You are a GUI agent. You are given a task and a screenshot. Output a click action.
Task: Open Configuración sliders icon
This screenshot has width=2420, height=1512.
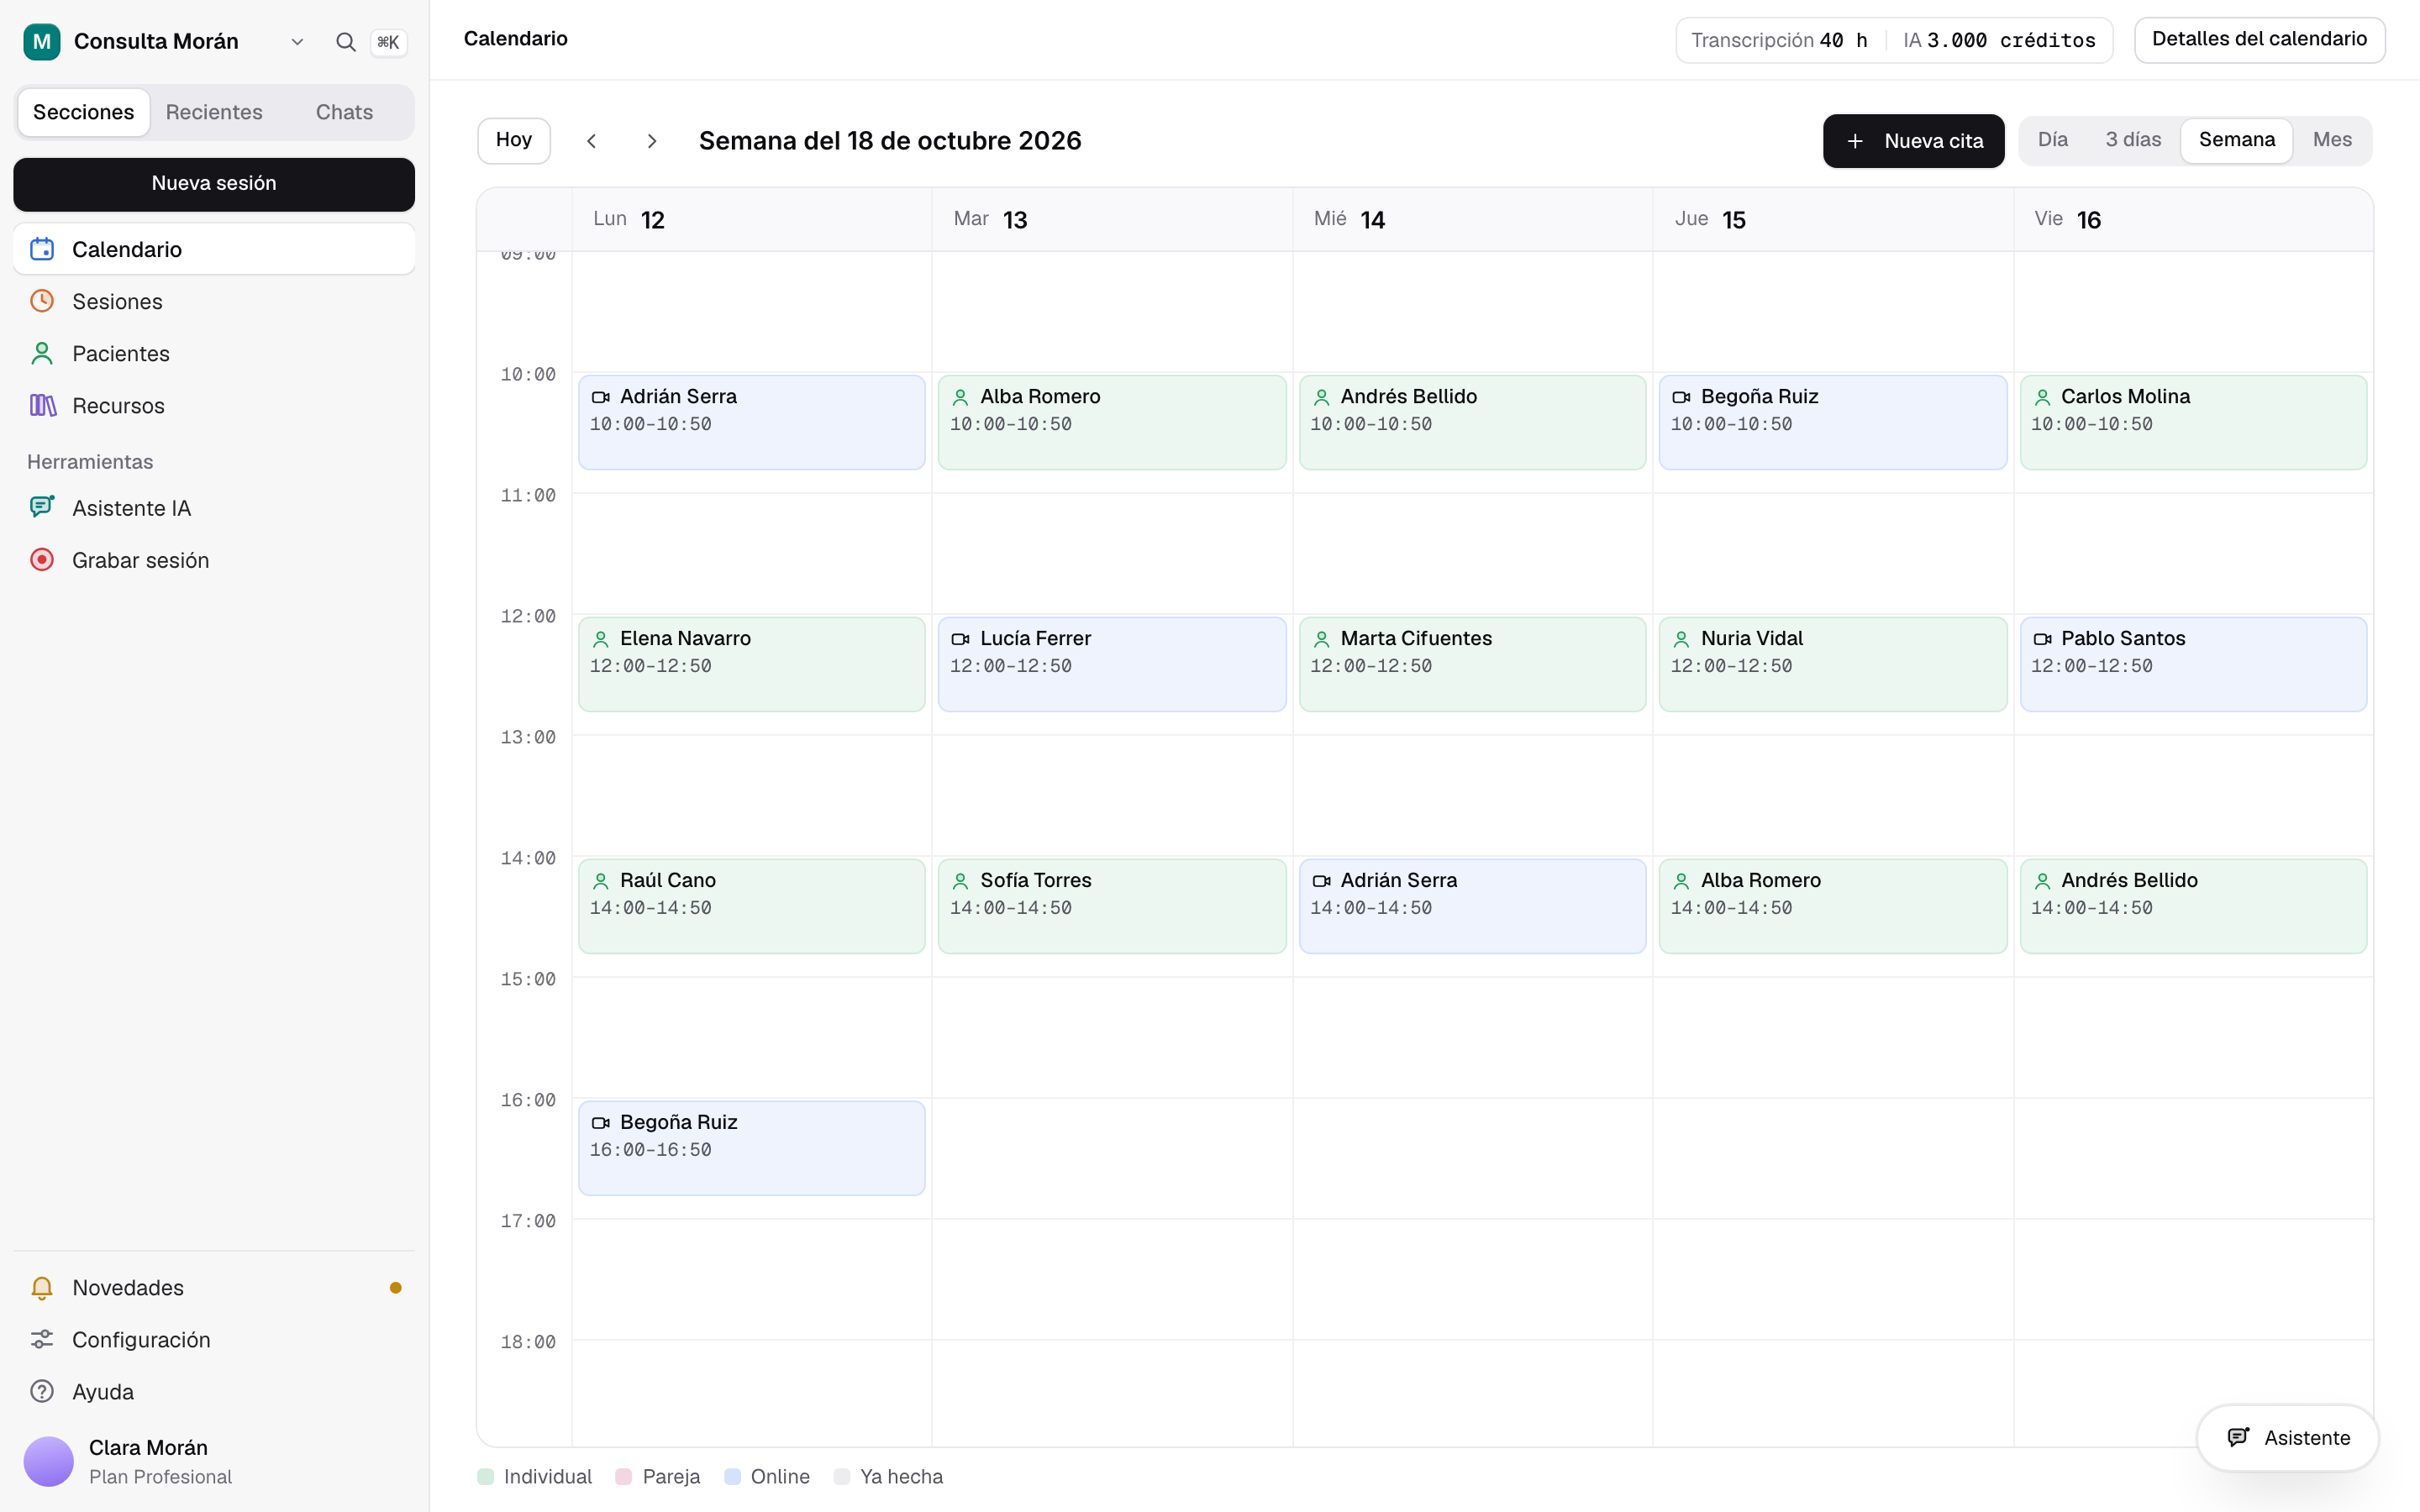[x=42, y=1340]
